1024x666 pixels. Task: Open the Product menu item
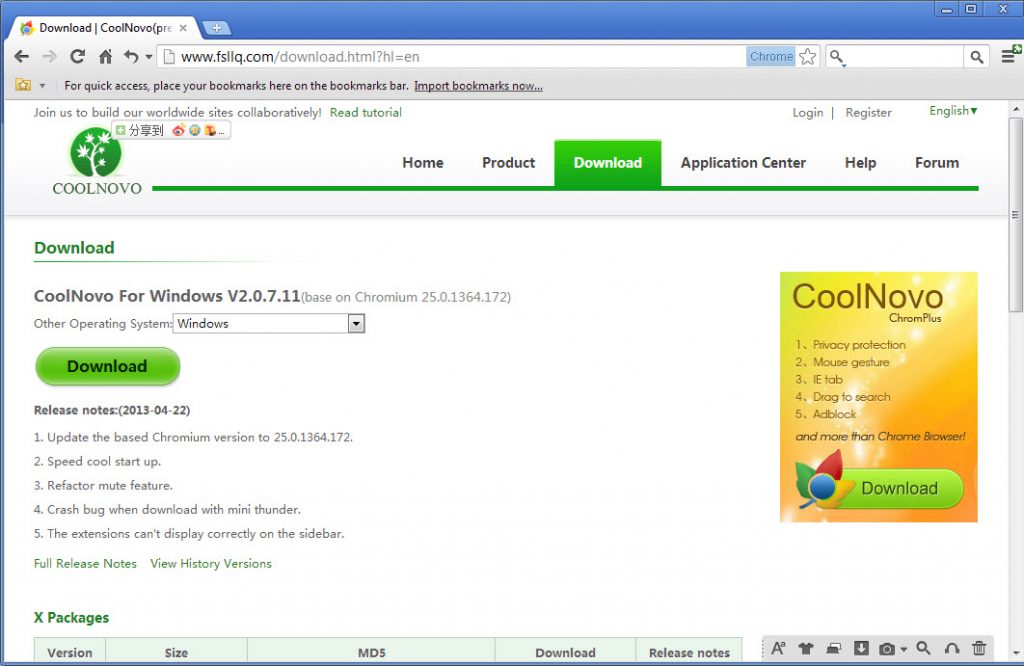tap(508, 163)
